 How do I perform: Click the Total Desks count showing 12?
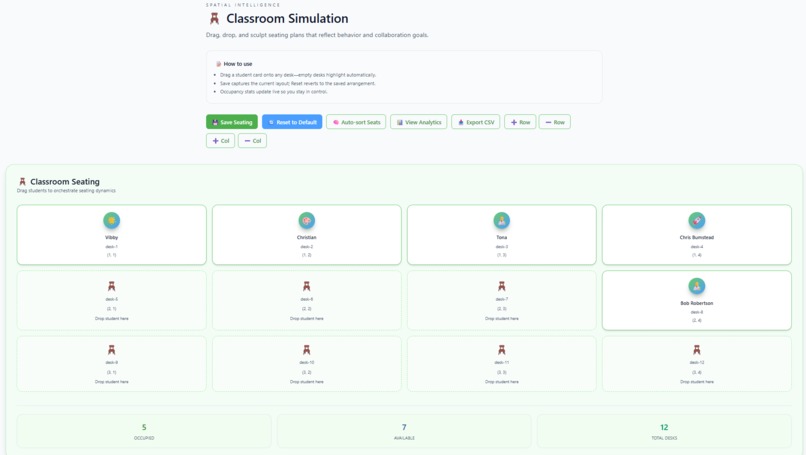pyautogui.click(x=664, y=427)
